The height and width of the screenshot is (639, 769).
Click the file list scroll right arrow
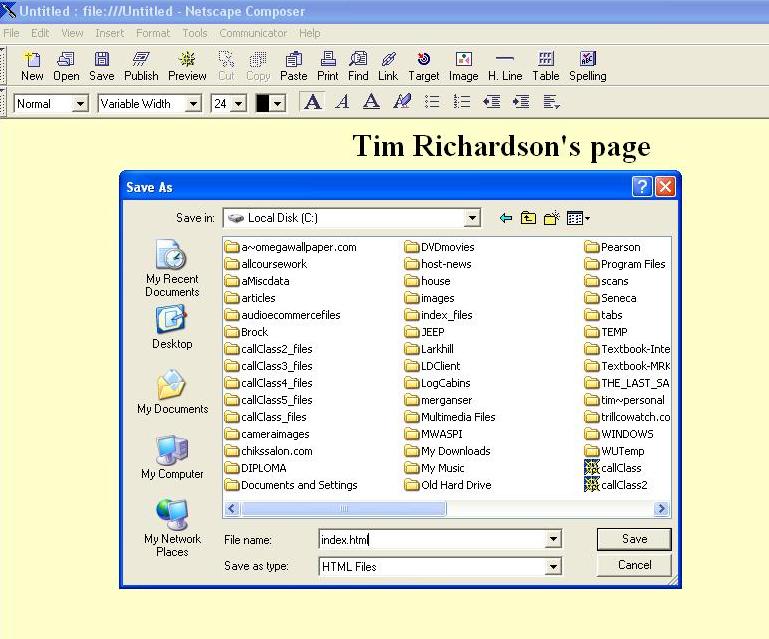661,509
